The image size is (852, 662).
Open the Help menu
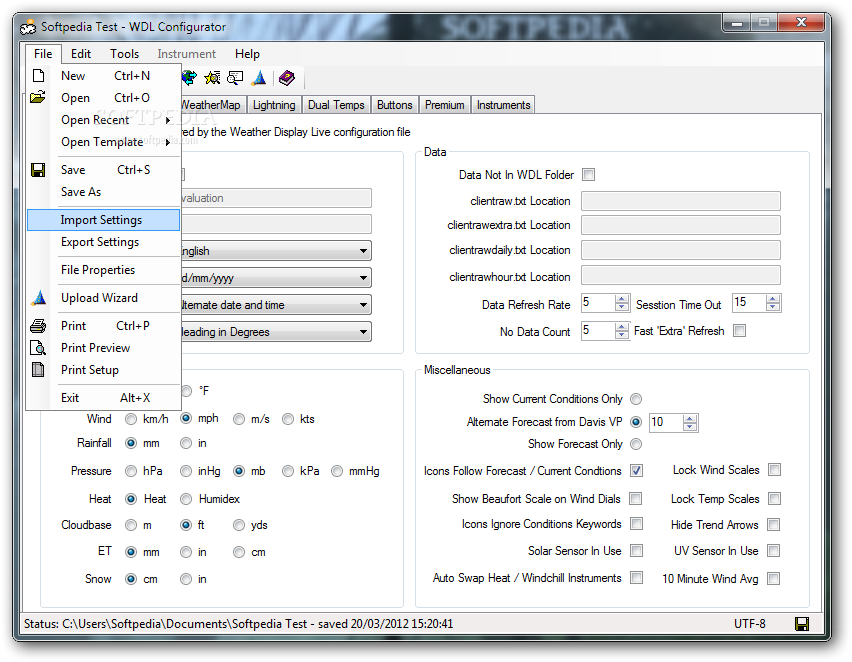click(247, 54)
